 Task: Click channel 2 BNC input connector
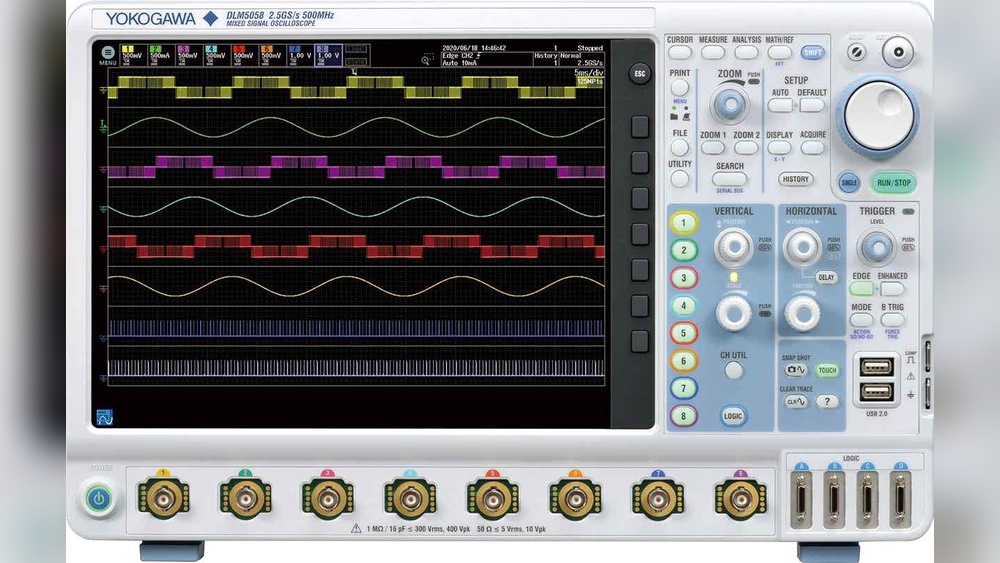click(246, 499)
